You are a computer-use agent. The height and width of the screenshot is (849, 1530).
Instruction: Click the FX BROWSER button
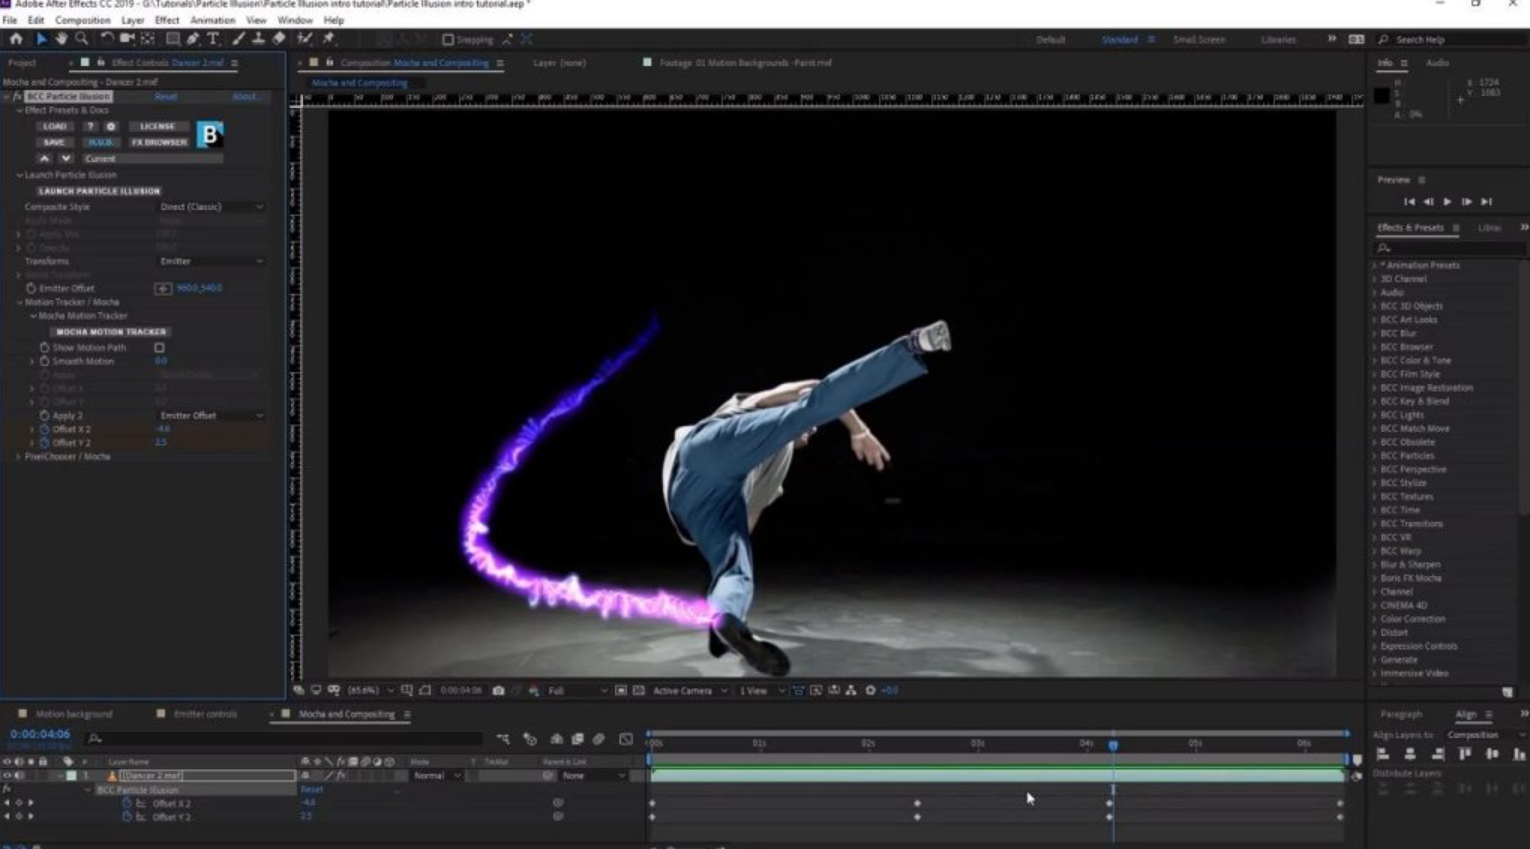(x=159, y=142)
